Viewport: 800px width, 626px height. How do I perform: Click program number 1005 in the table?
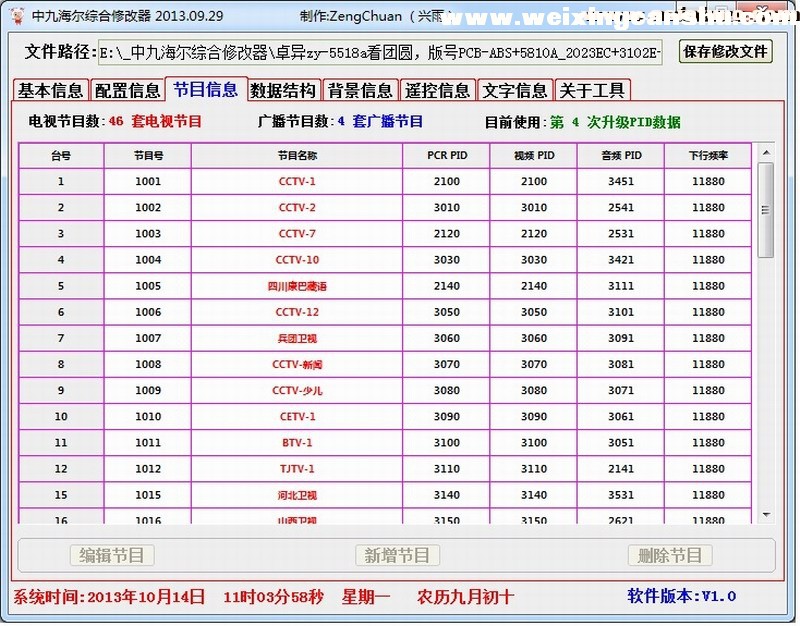click(148, 286)
